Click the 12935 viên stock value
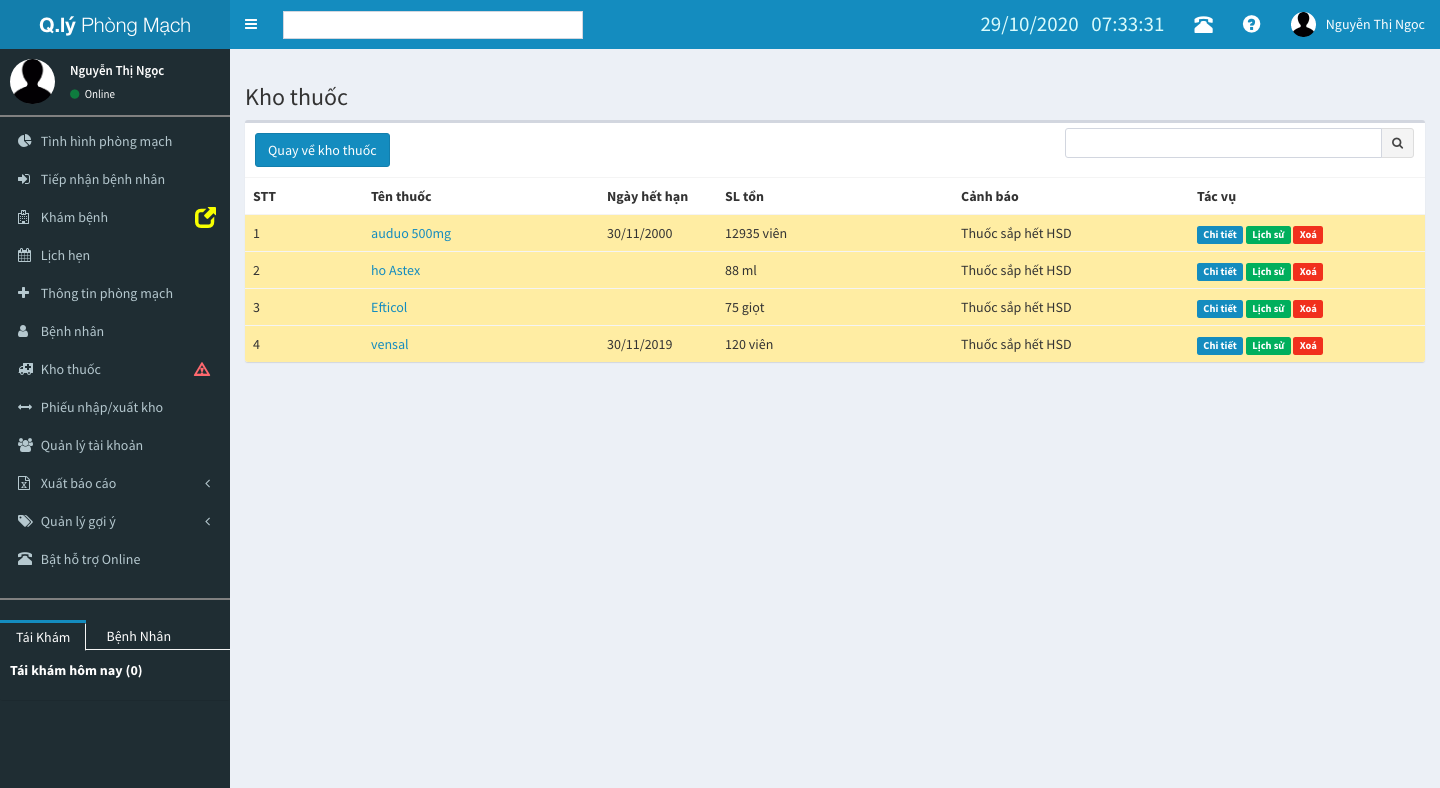This screenshot has height=788, width=1440. [x=756, y=233]
